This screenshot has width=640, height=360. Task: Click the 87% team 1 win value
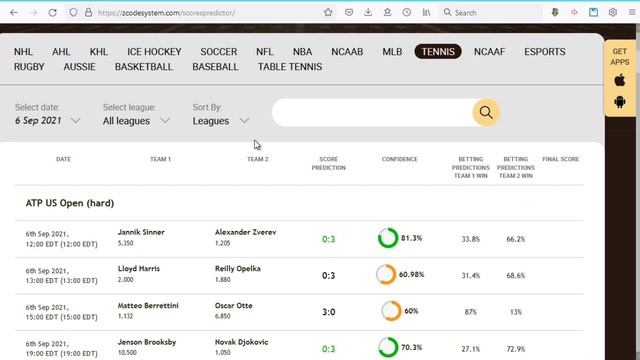[x=471, y=312]
